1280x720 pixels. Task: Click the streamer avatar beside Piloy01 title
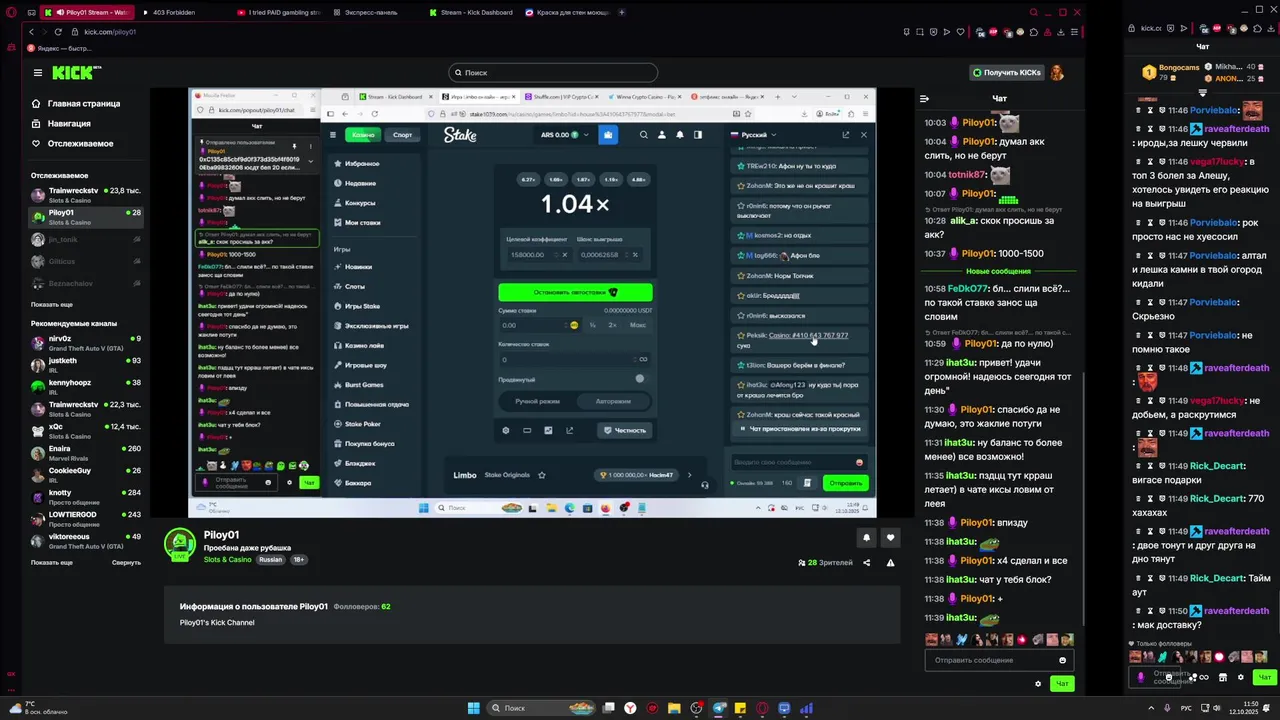180,544
